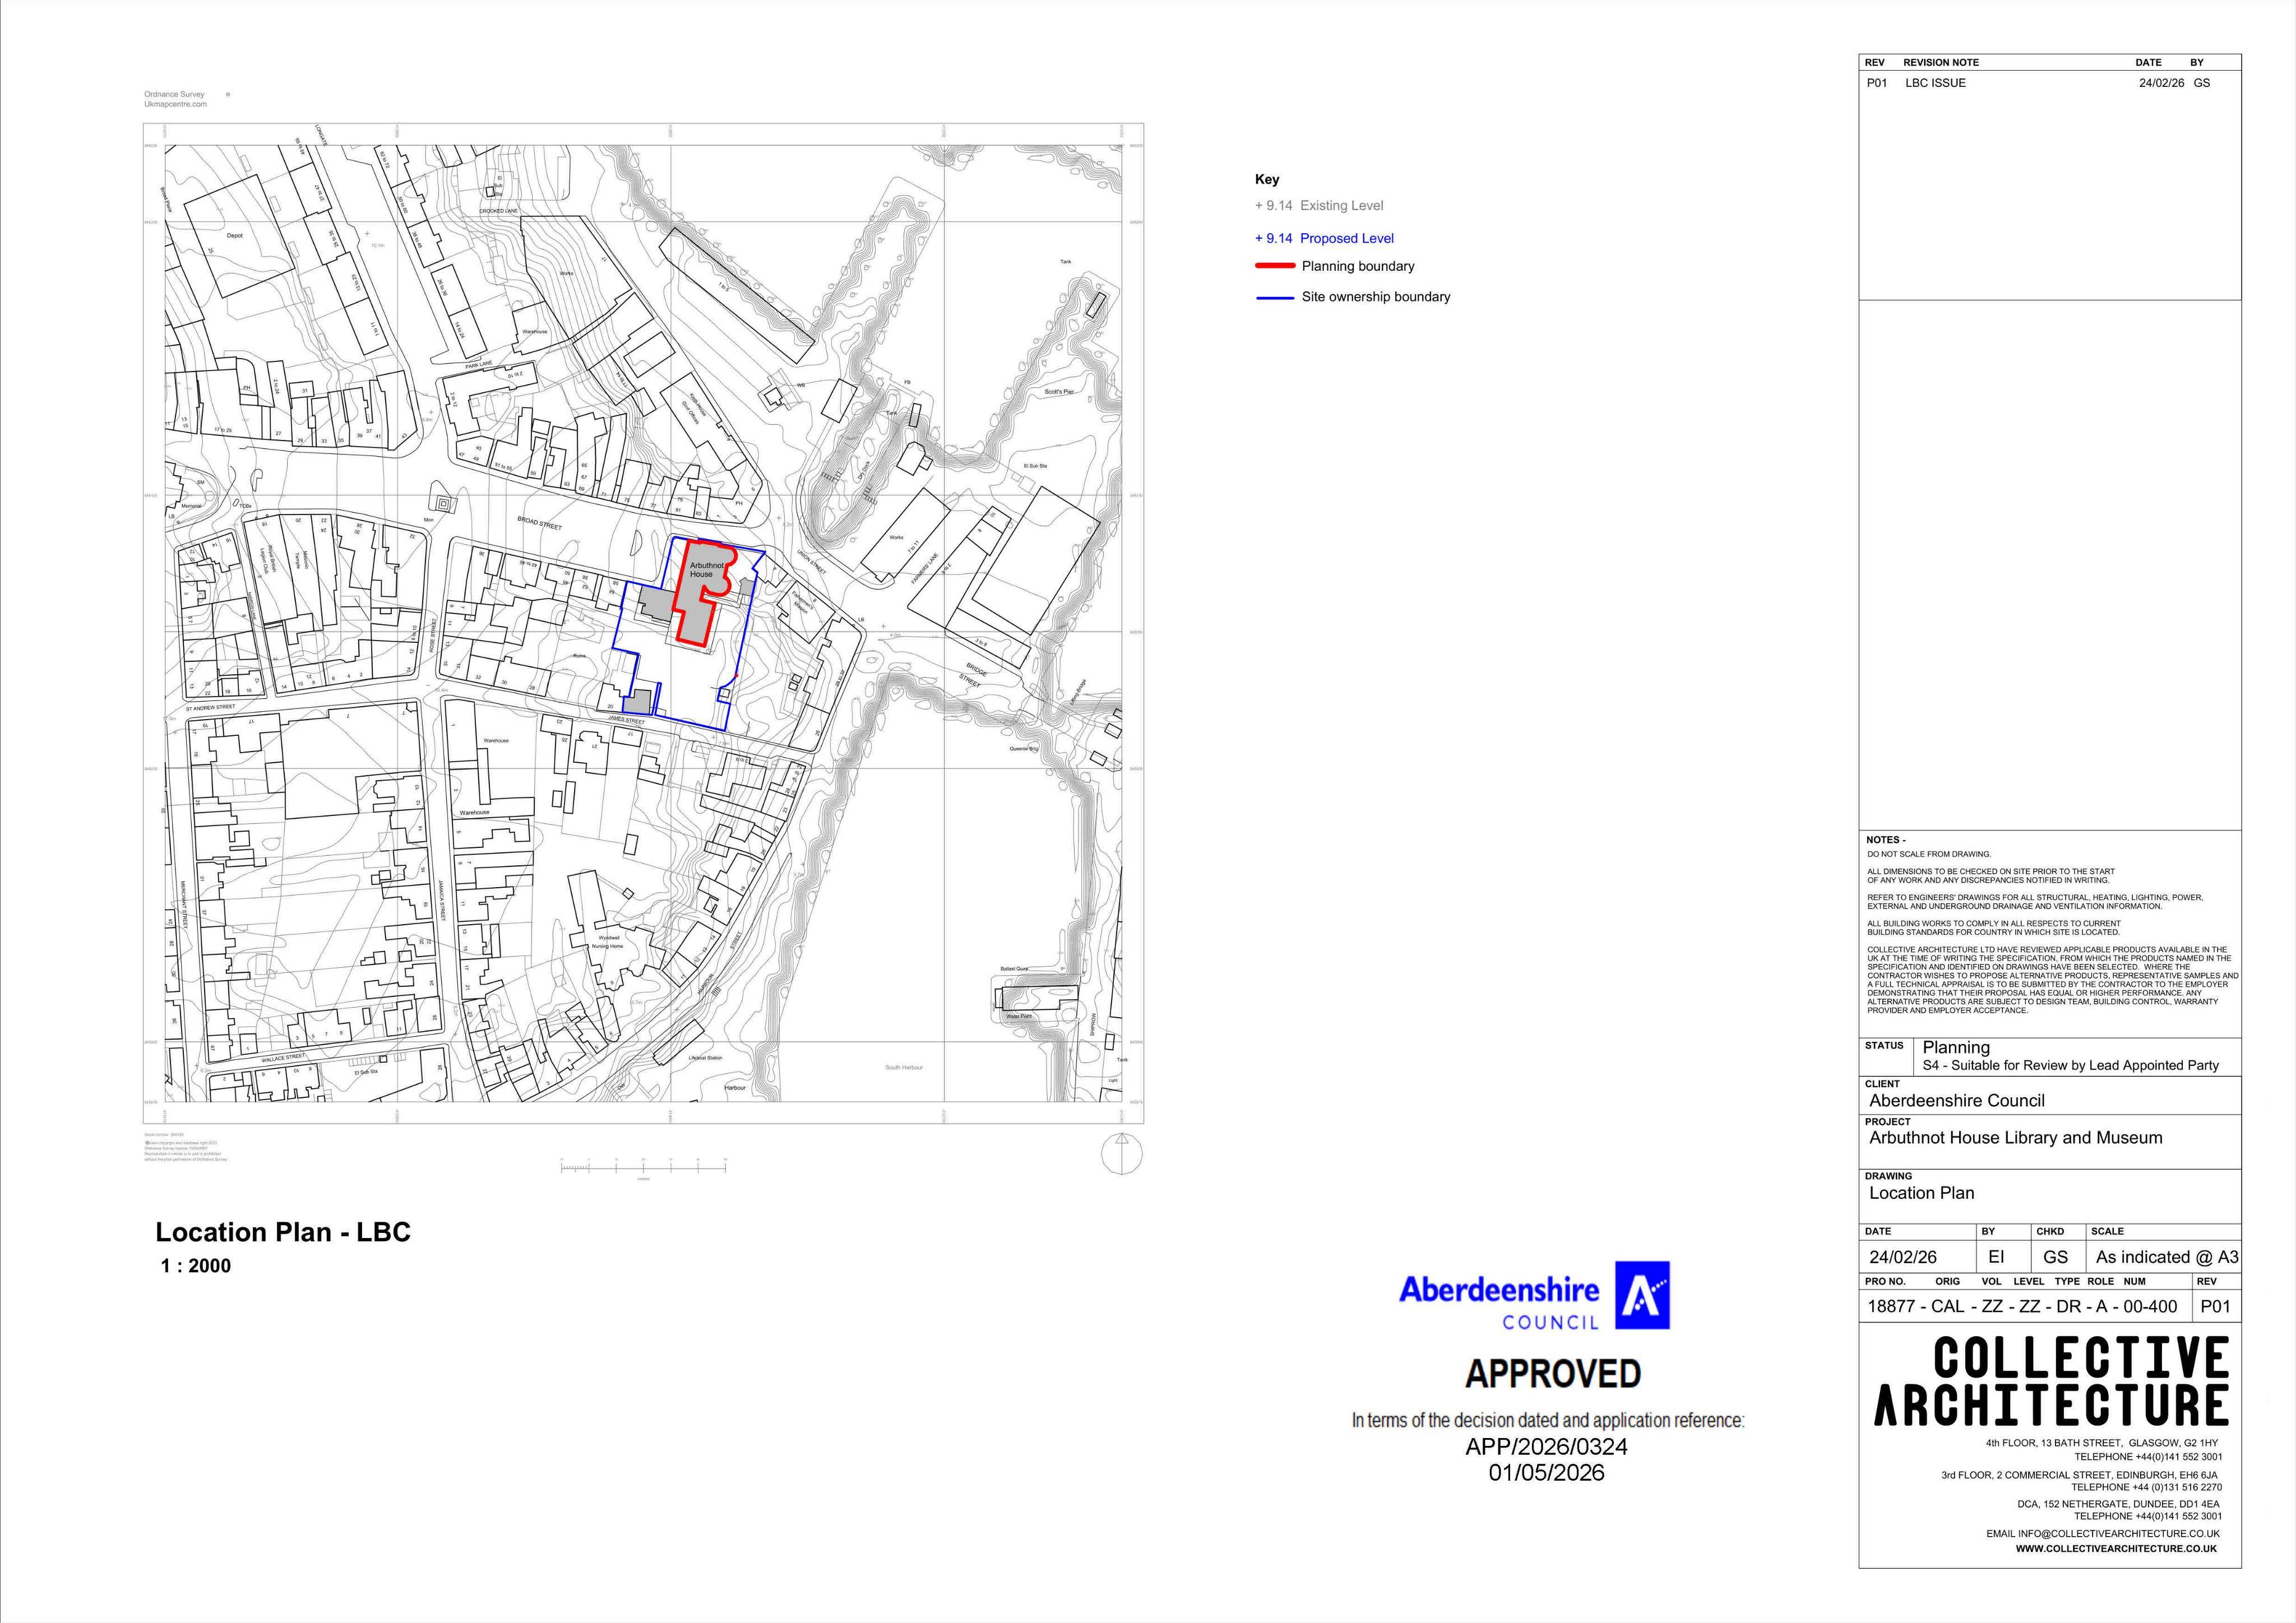This screenshot has width=2296, height=1623.
Task: Click the 'Ukmapcentre.com' source text
Action: click(x=175, y=104)
